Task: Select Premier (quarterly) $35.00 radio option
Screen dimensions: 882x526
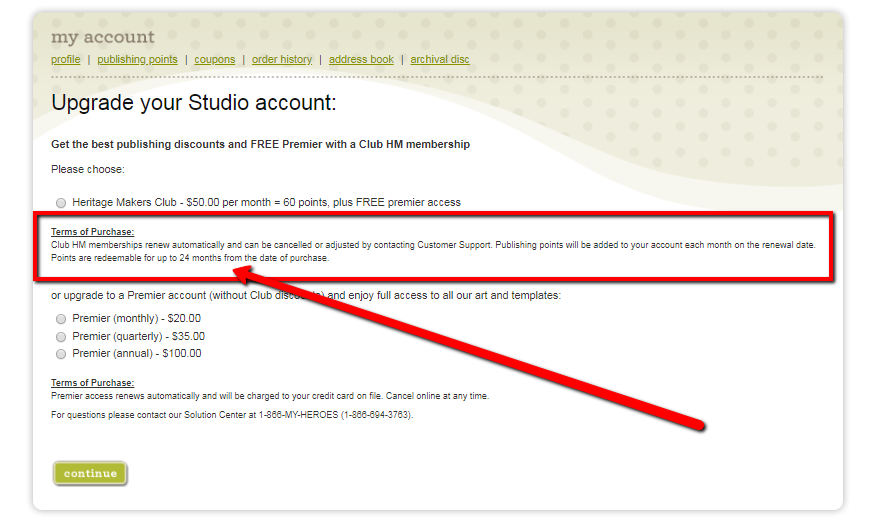Action: (61, 337)
